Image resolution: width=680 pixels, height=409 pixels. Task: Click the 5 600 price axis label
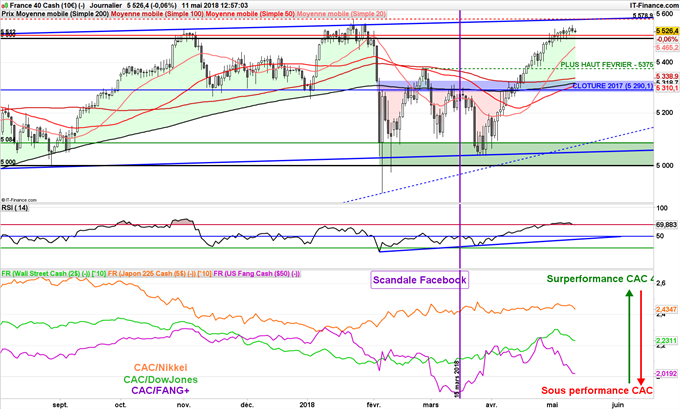(664, 14)
